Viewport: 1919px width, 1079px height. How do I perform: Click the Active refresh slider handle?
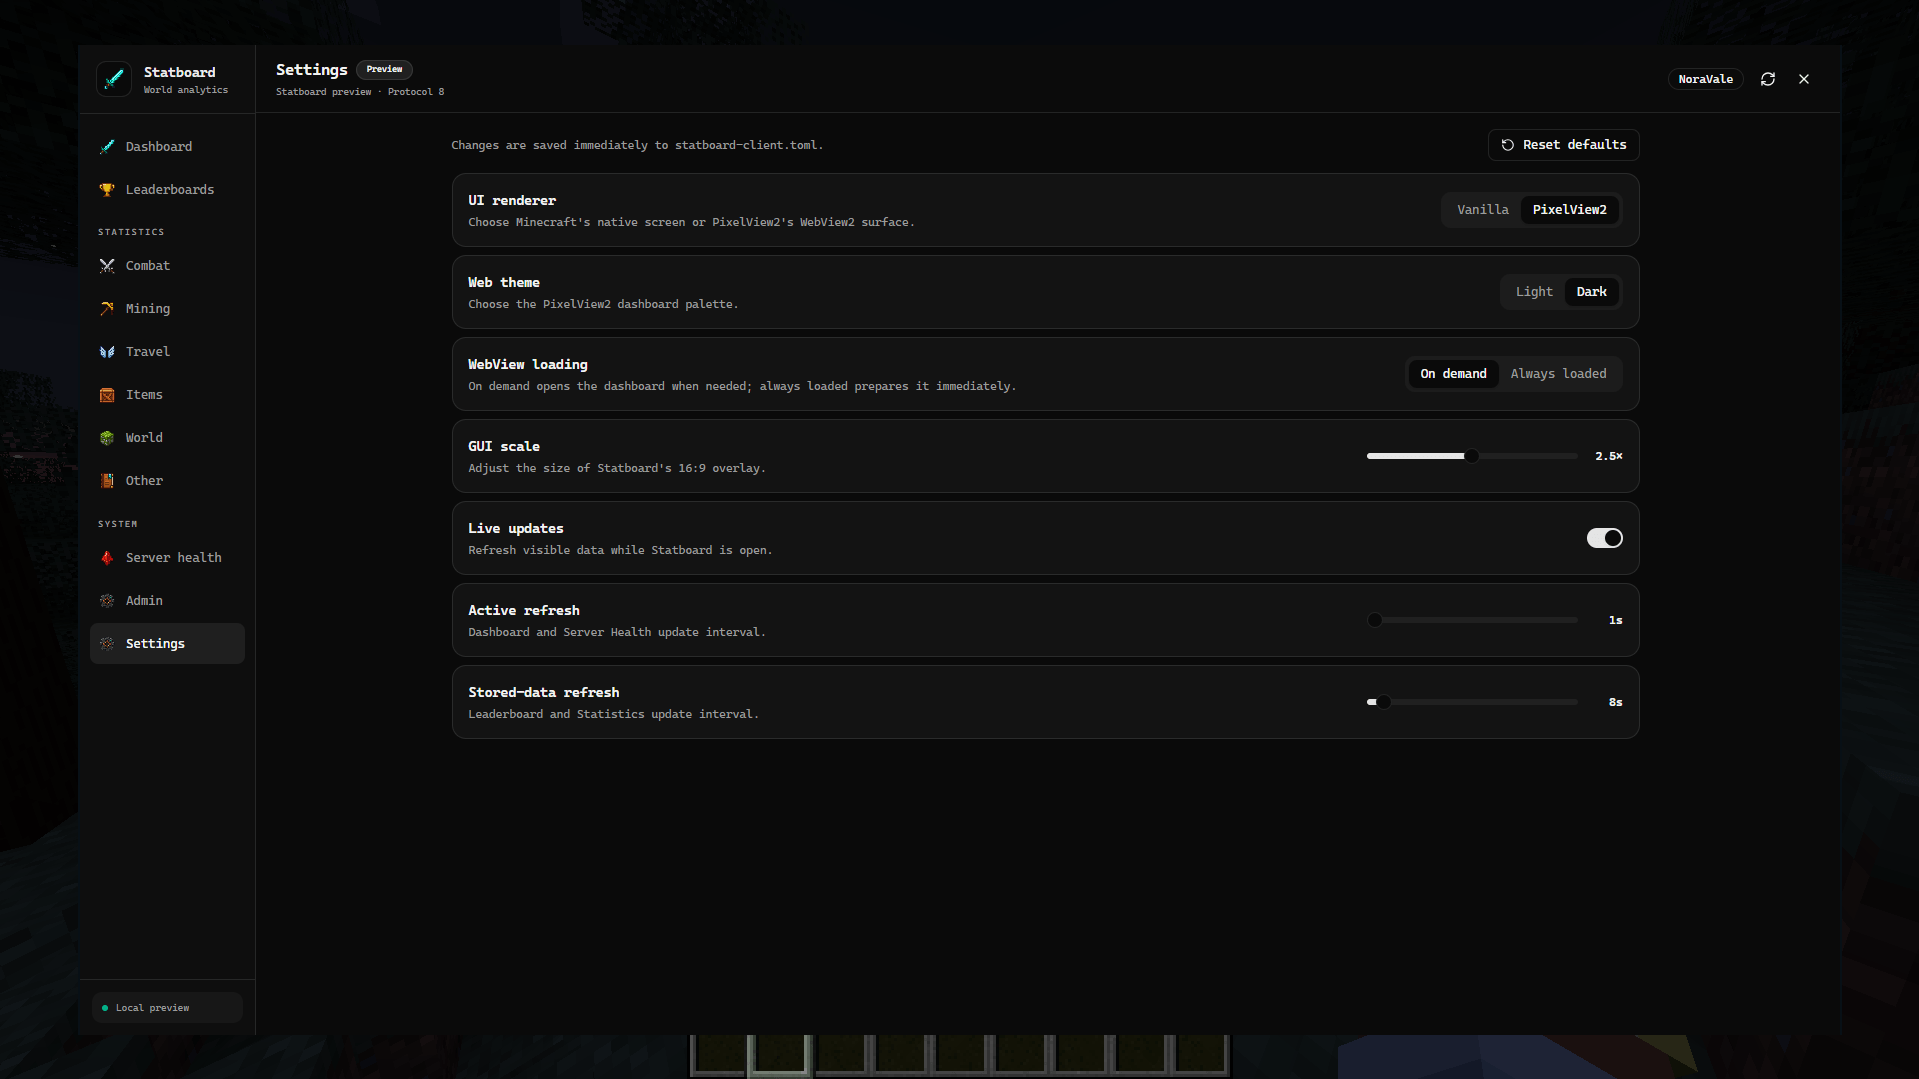(x=1375, y=620)
